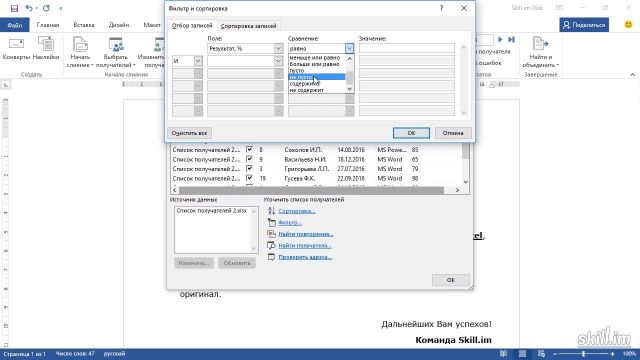The width and height of the screenshot is (640, 360).
Task: Click the zoom slider in status bar
Action: pyautogui.click(x=584, y=353)
